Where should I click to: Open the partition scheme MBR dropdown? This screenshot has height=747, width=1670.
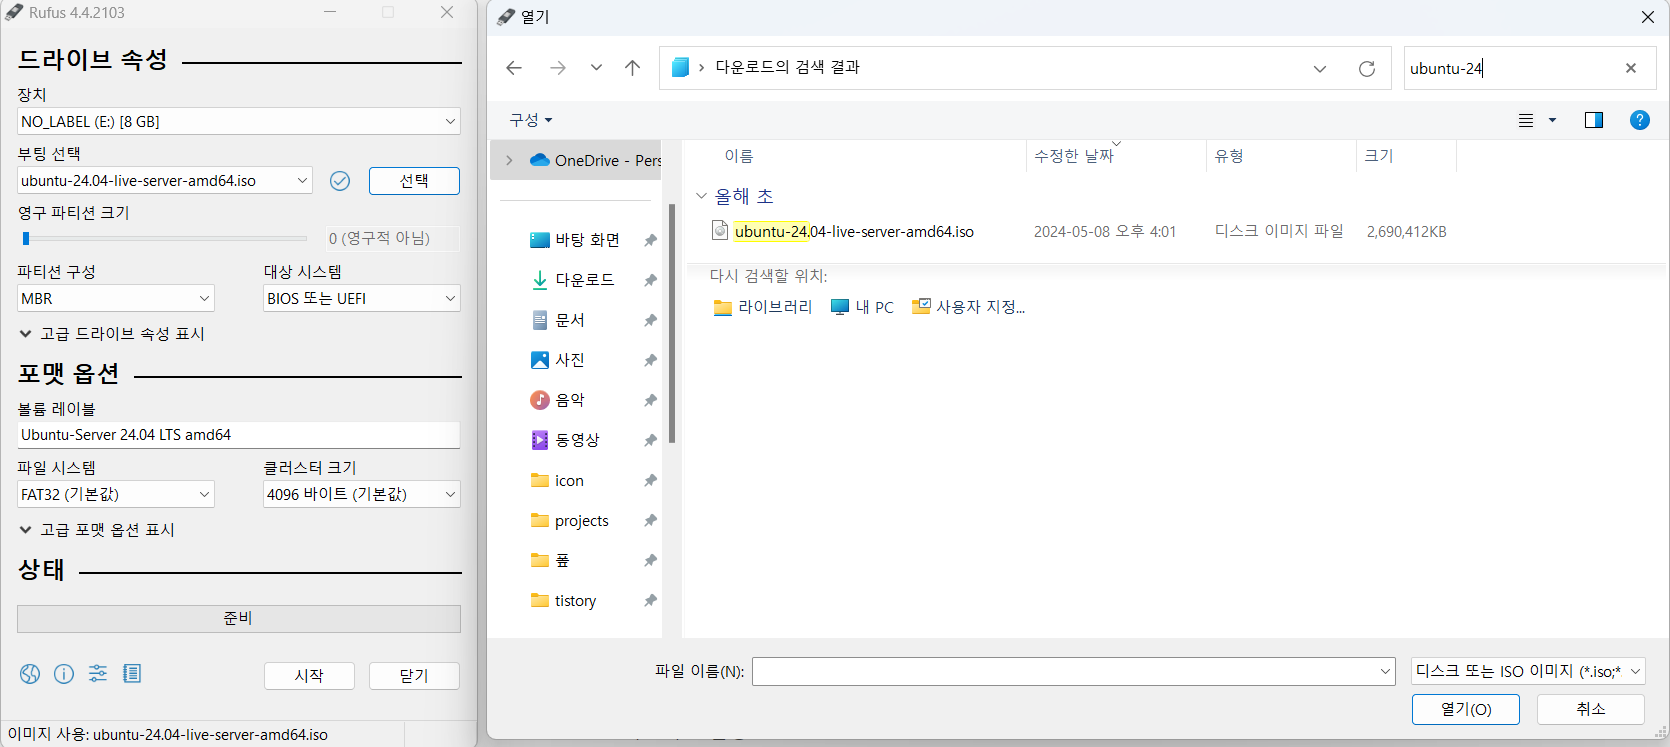point(116,298)
